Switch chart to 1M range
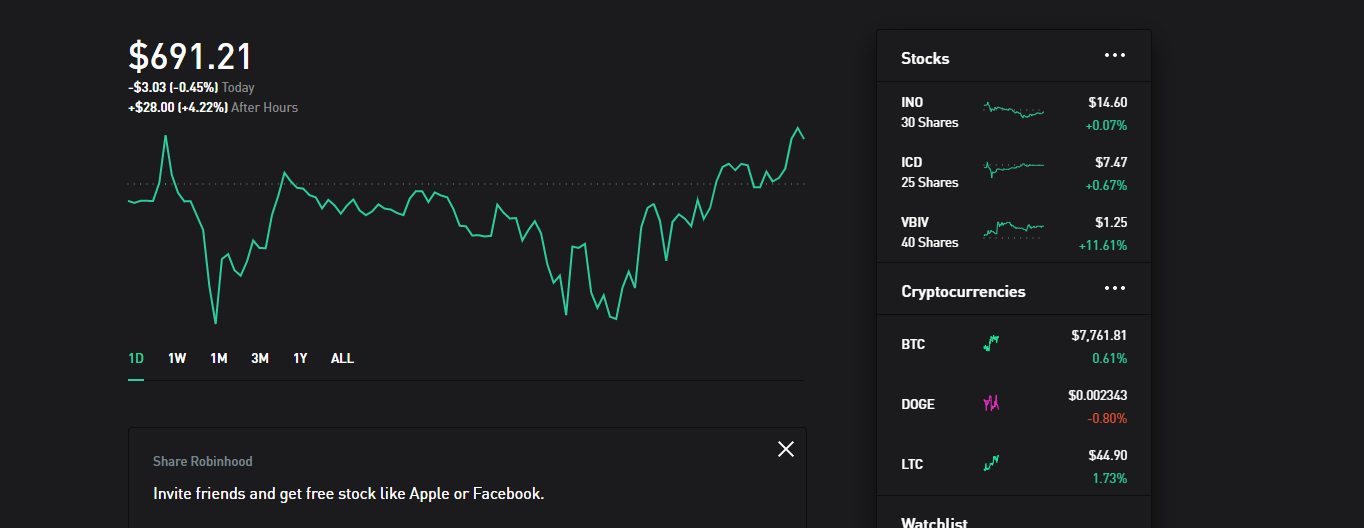Image resolution: width=1364 pixels, height=528 pixels. point(219,358)
